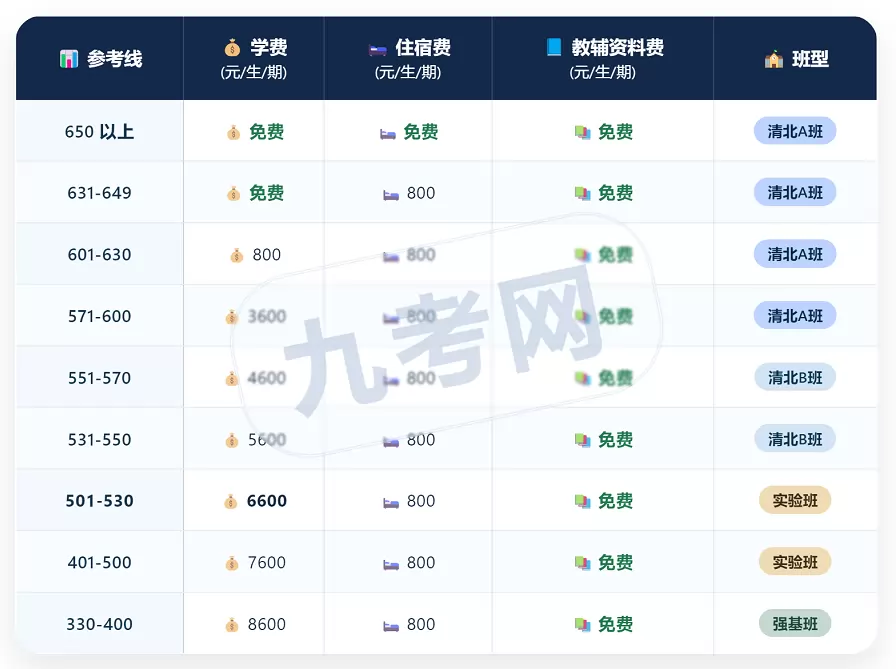Image resolution: width=896 pixels, height=669 pixels.
Task: Click the books icon in 531-550 row
Action: click(582, 440)
